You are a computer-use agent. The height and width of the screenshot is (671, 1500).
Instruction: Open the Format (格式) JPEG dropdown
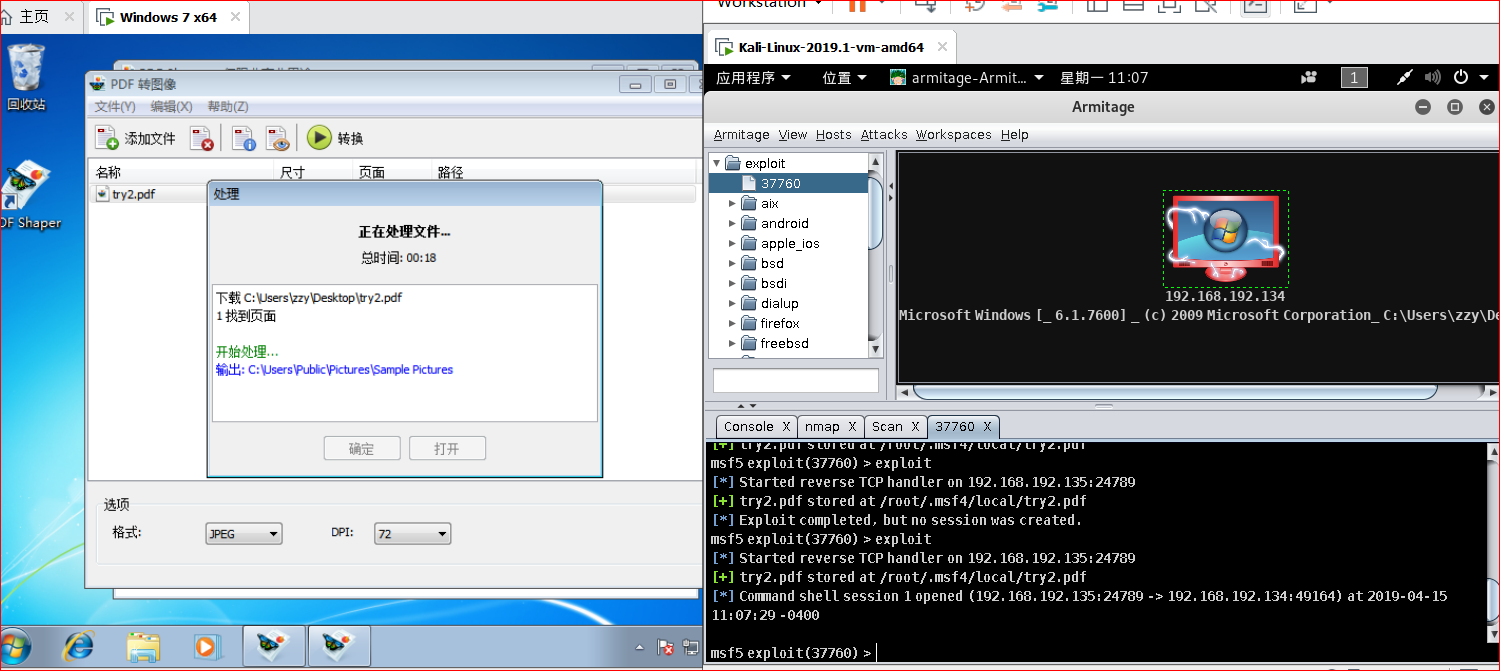(x=243, y=534)
